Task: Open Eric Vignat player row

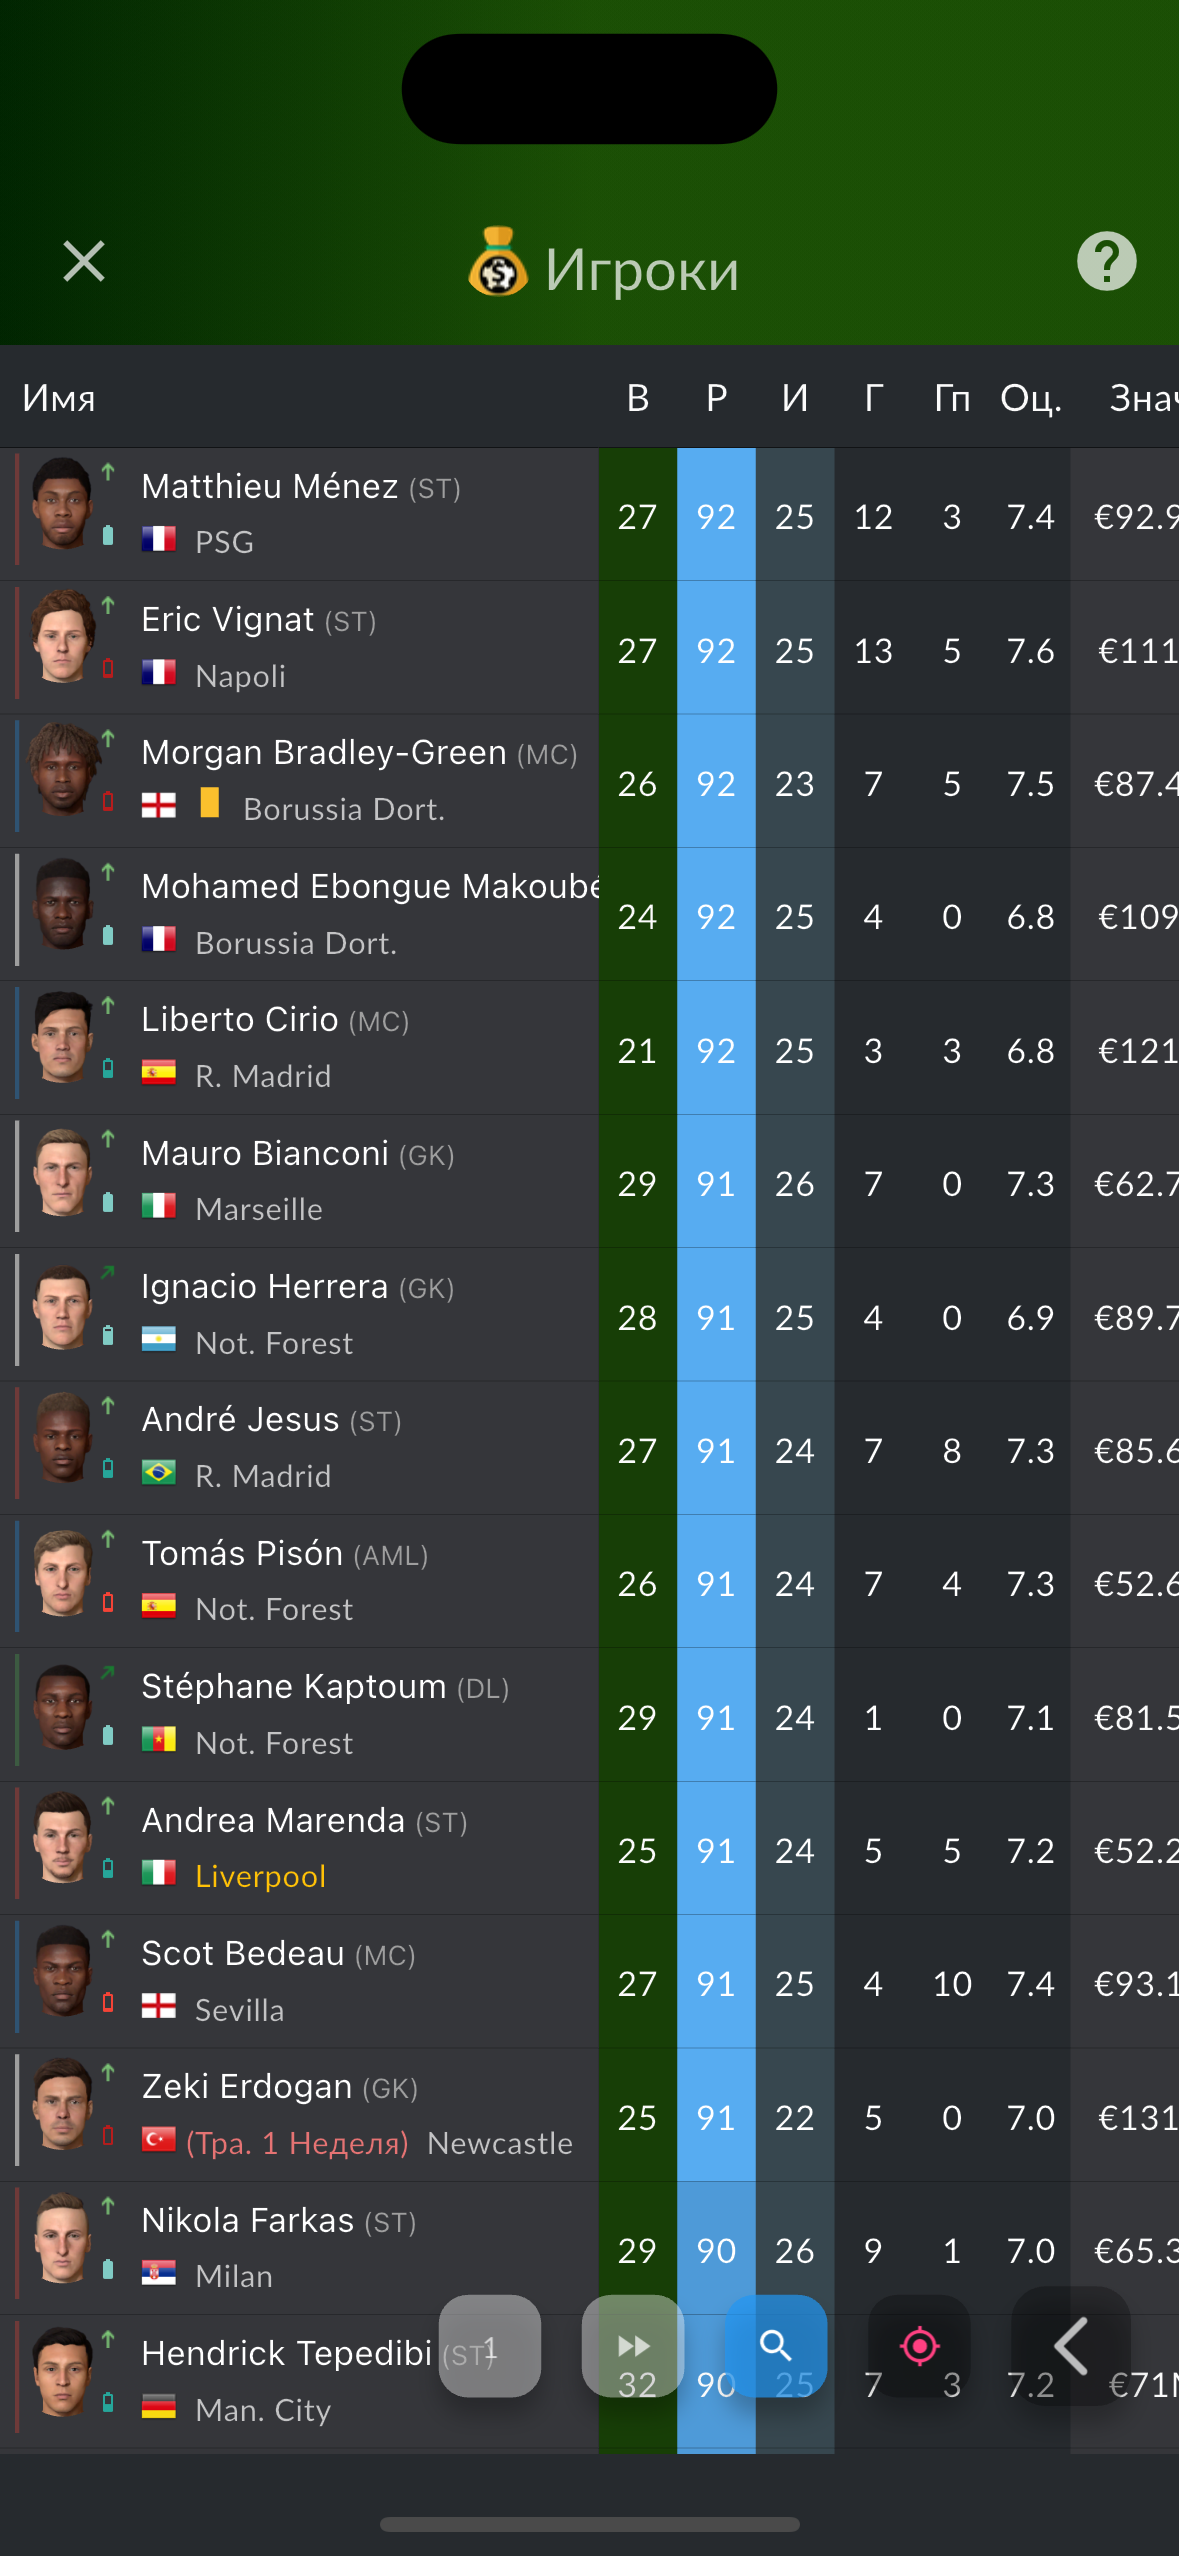Action: pos(589,648)
